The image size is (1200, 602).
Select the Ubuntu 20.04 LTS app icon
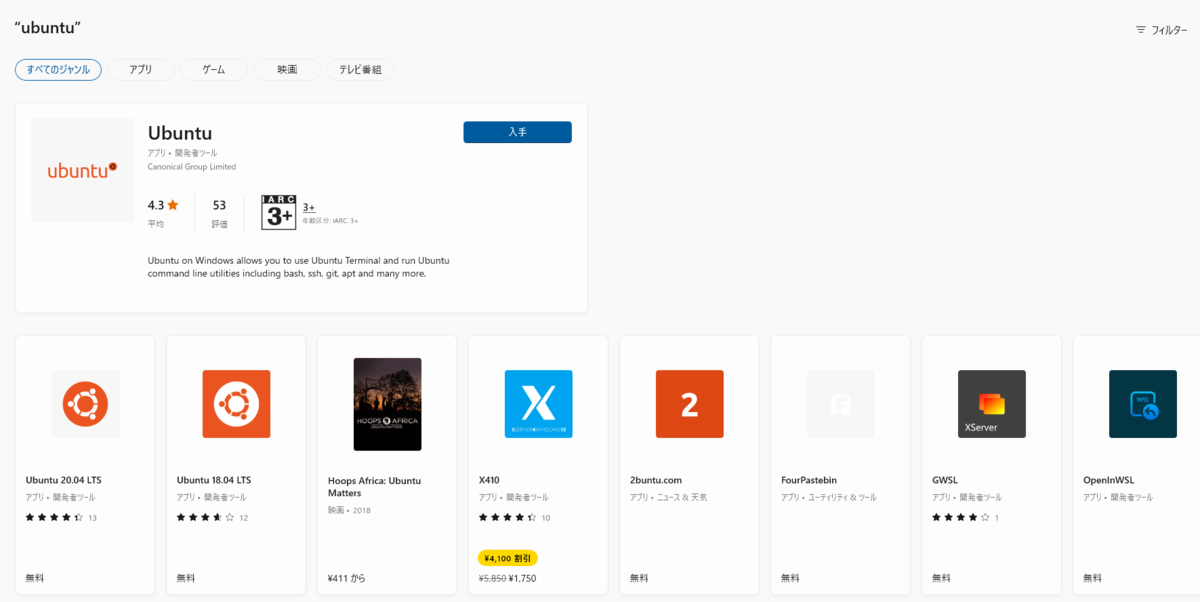(x=85, y=404)
